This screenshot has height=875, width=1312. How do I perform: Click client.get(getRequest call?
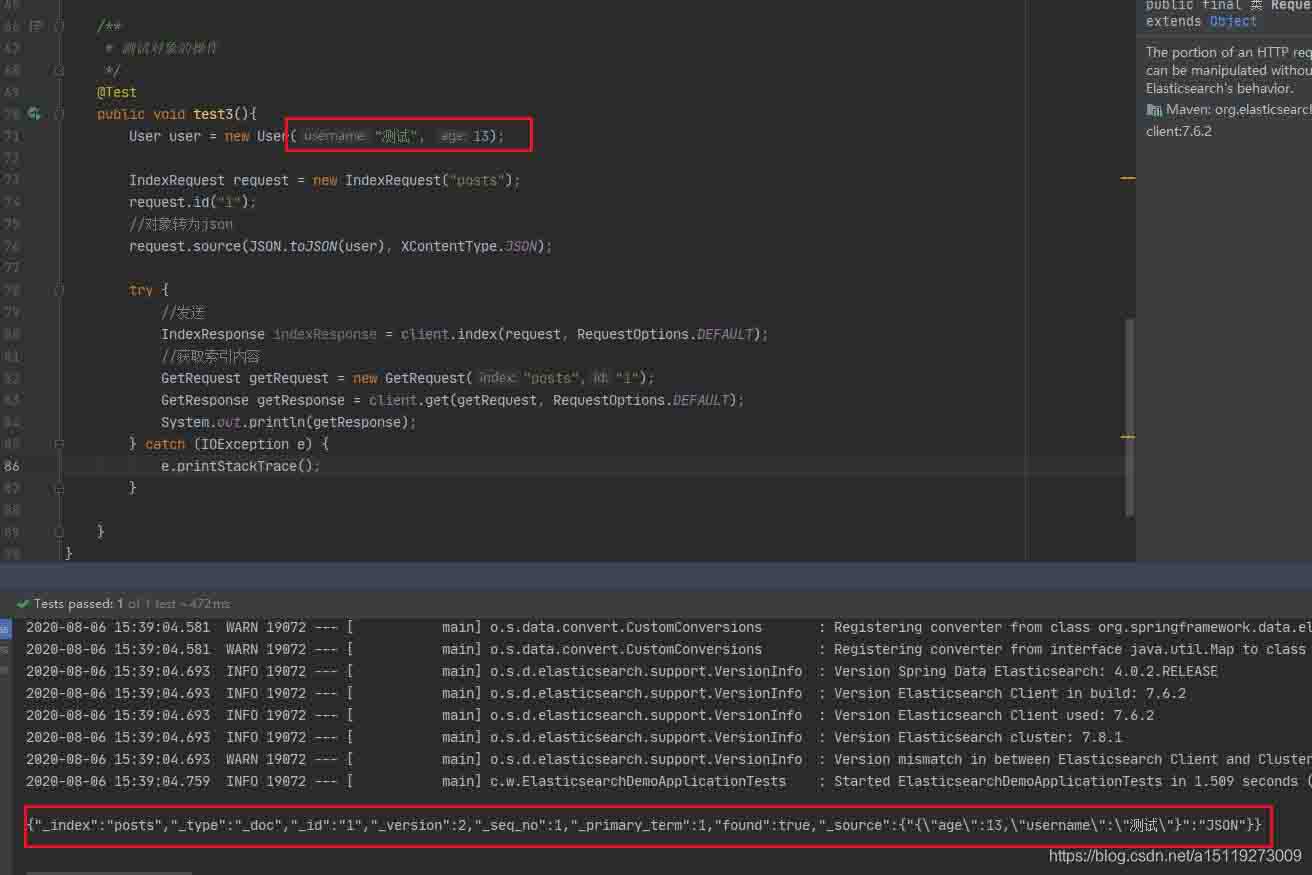point(453,400)
